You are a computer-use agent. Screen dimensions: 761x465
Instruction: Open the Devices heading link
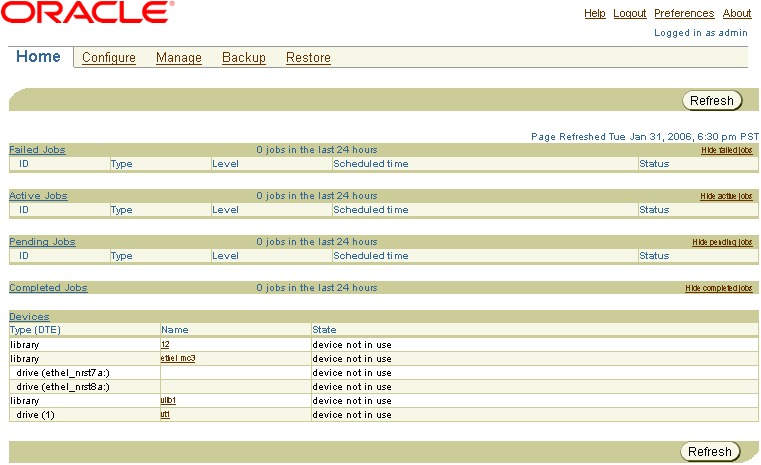[x=29, y=317]
